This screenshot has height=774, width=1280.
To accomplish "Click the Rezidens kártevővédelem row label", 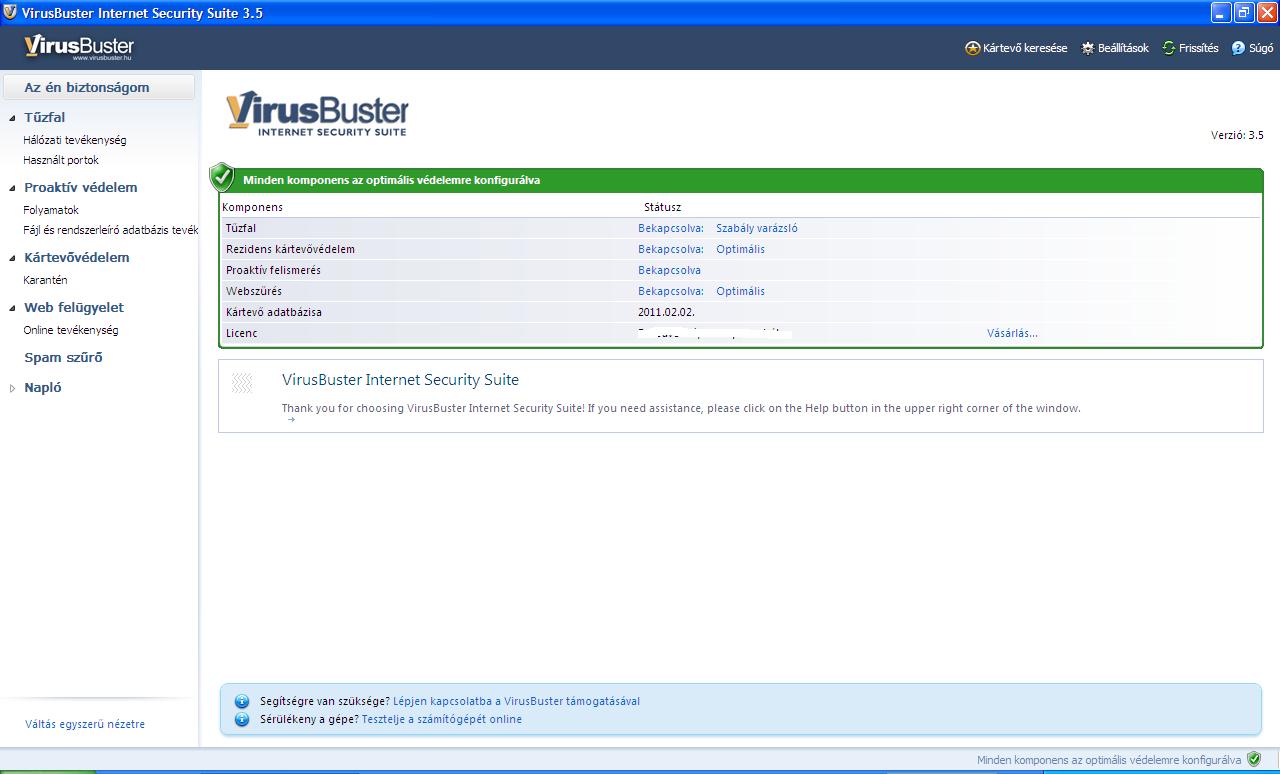I will pos(290,249).
